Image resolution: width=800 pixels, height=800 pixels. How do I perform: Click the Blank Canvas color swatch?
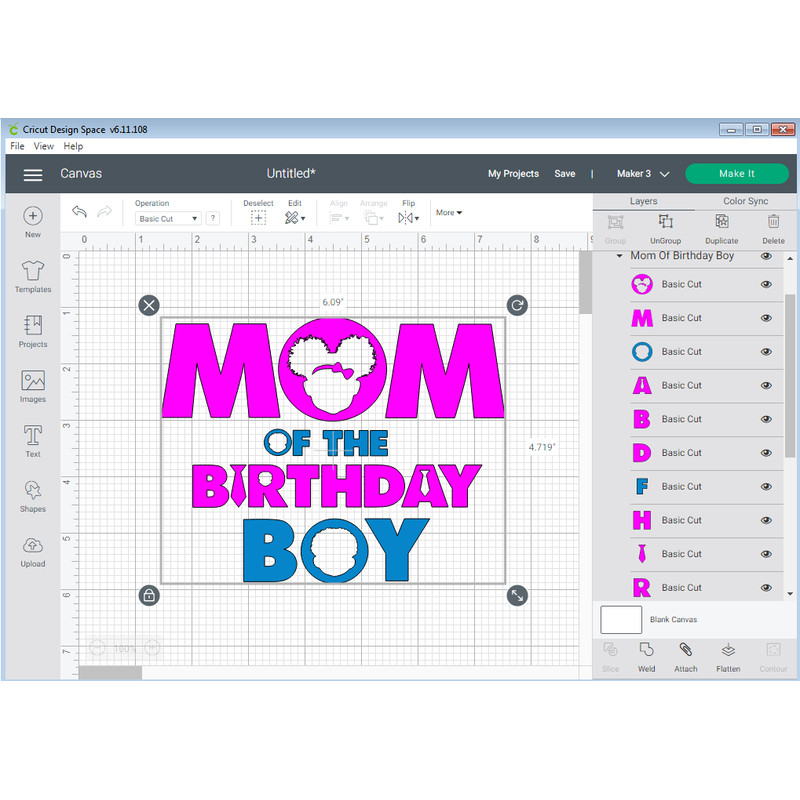click(620, 620)
